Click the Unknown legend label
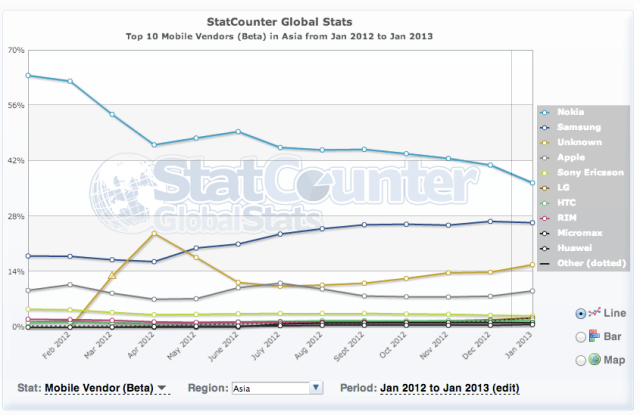 coord(574,142)
